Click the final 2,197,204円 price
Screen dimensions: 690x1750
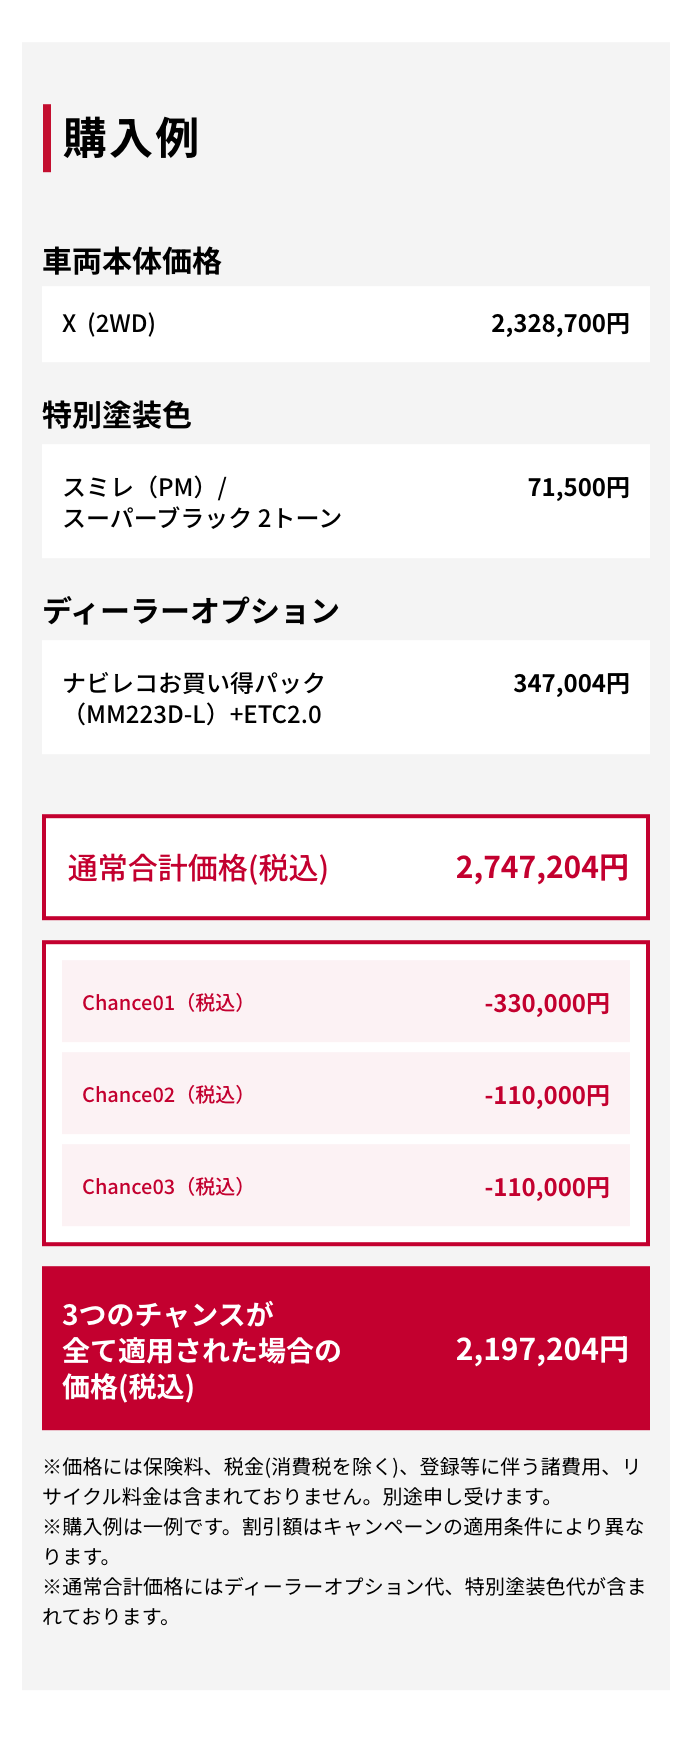coord(542,1350)
